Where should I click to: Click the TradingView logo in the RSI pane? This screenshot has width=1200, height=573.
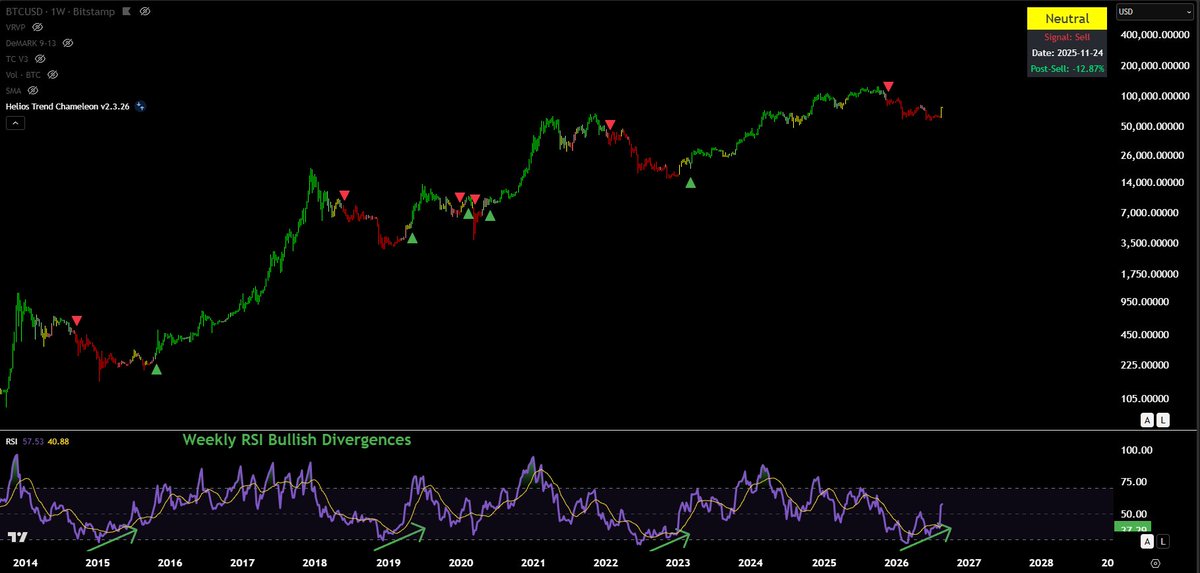15,538
